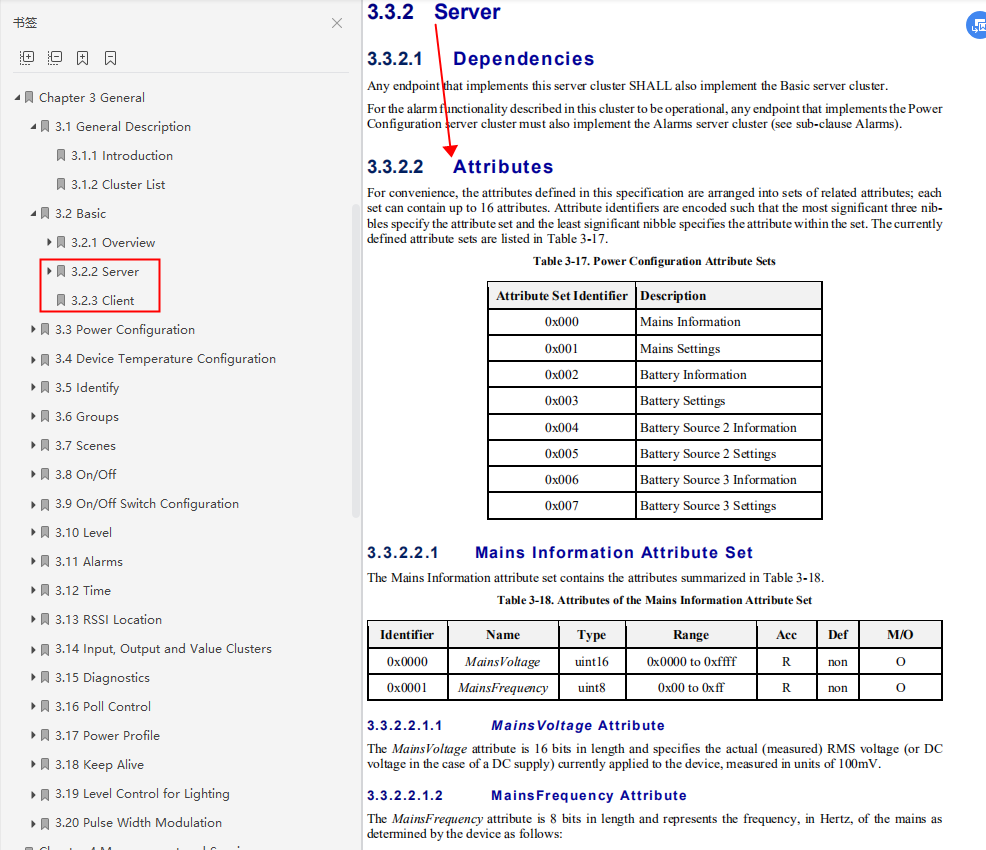The width and height of the screenshot is (986, 850).
Task: Collapse the 3.2 Basic node
Action: [x=33, y=214]
